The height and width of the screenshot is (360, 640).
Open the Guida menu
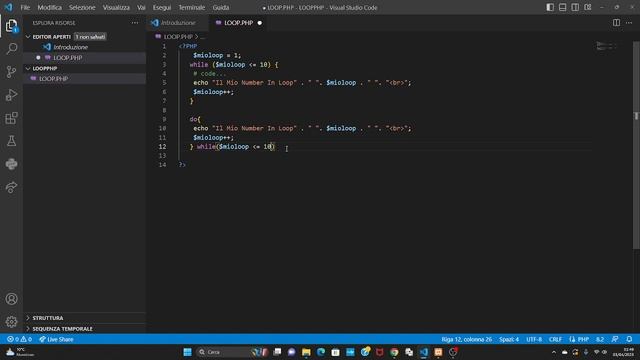tap(221, 7)
